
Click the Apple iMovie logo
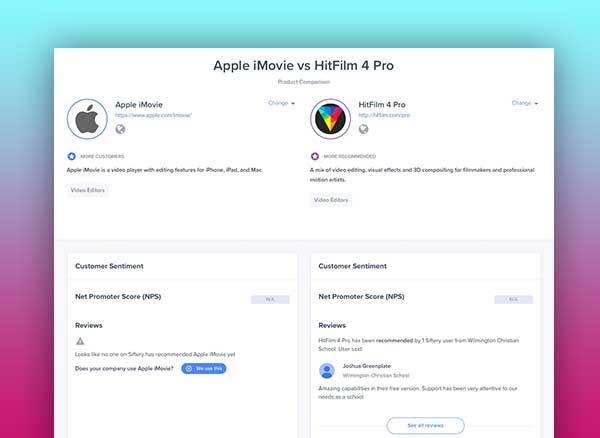pos(87,119)
